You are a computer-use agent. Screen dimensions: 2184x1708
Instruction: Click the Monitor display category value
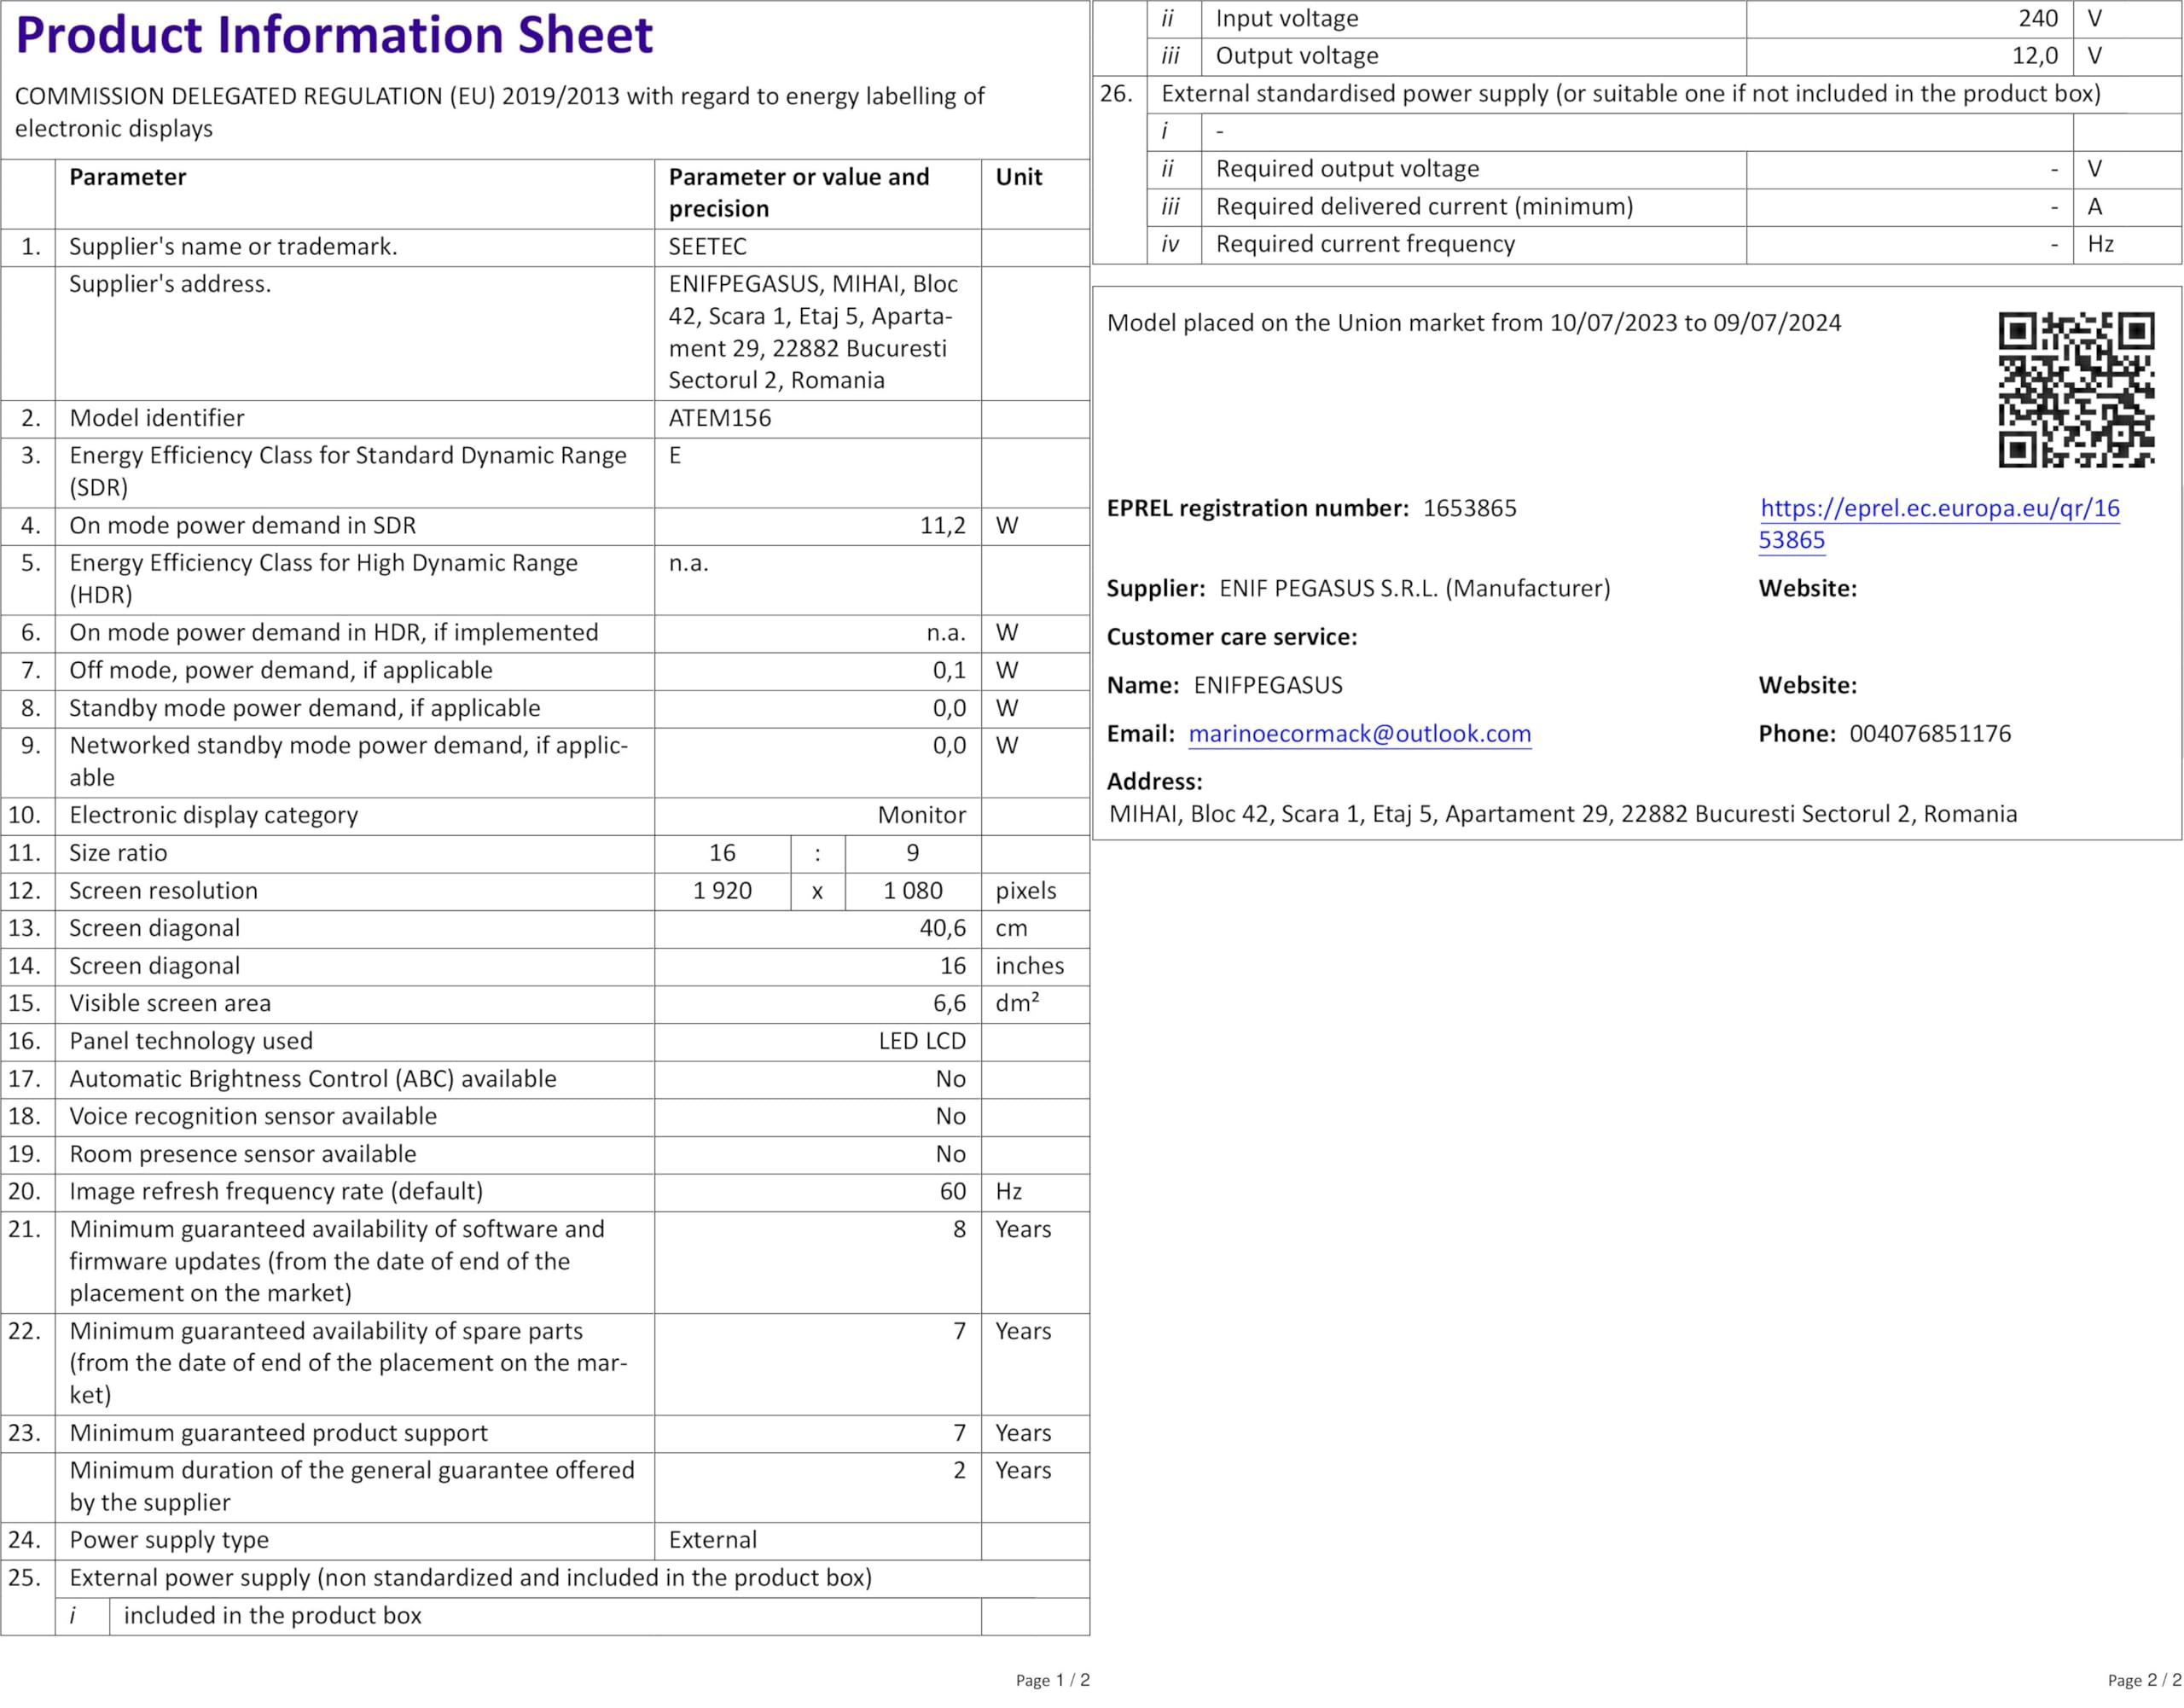[921, 815]
